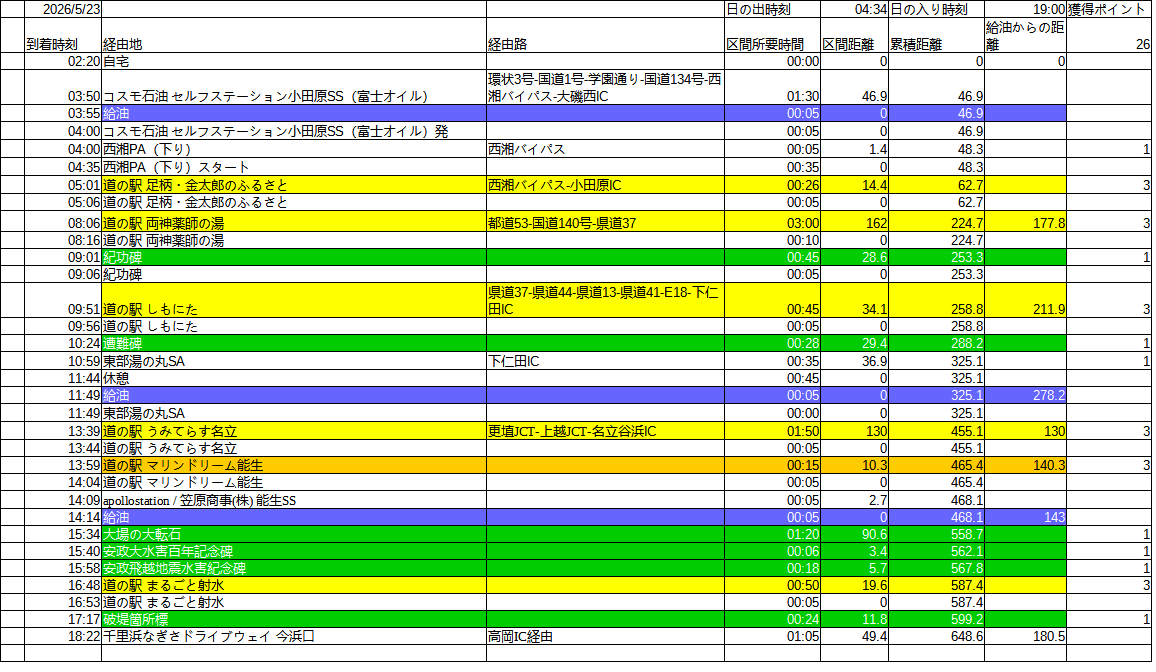This screenshot has width=1156, height=672.
Task: Select the 11:49 給油 blue row cell
Action: (x=293, y=396)
